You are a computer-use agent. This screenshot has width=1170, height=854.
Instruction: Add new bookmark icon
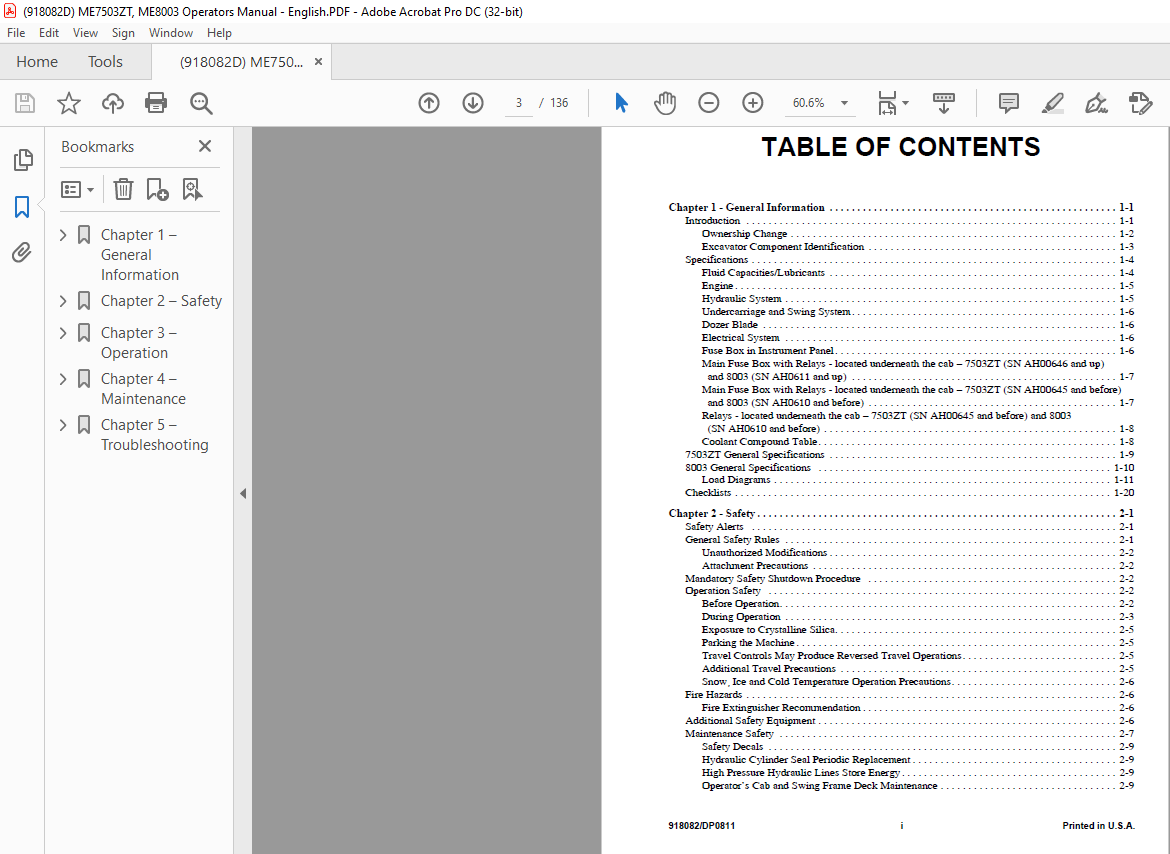click(157, 189)
